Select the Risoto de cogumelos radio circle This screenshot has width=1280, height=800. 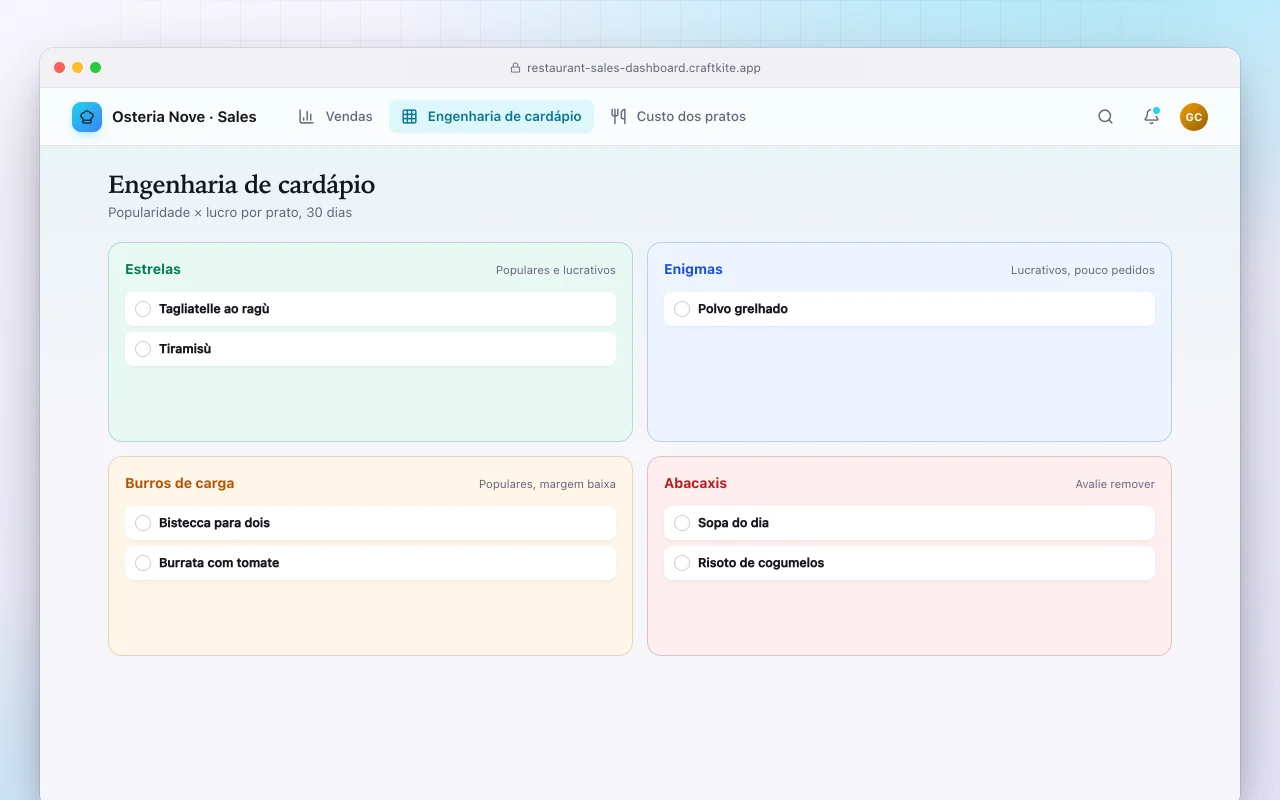(x=682, y=563)
